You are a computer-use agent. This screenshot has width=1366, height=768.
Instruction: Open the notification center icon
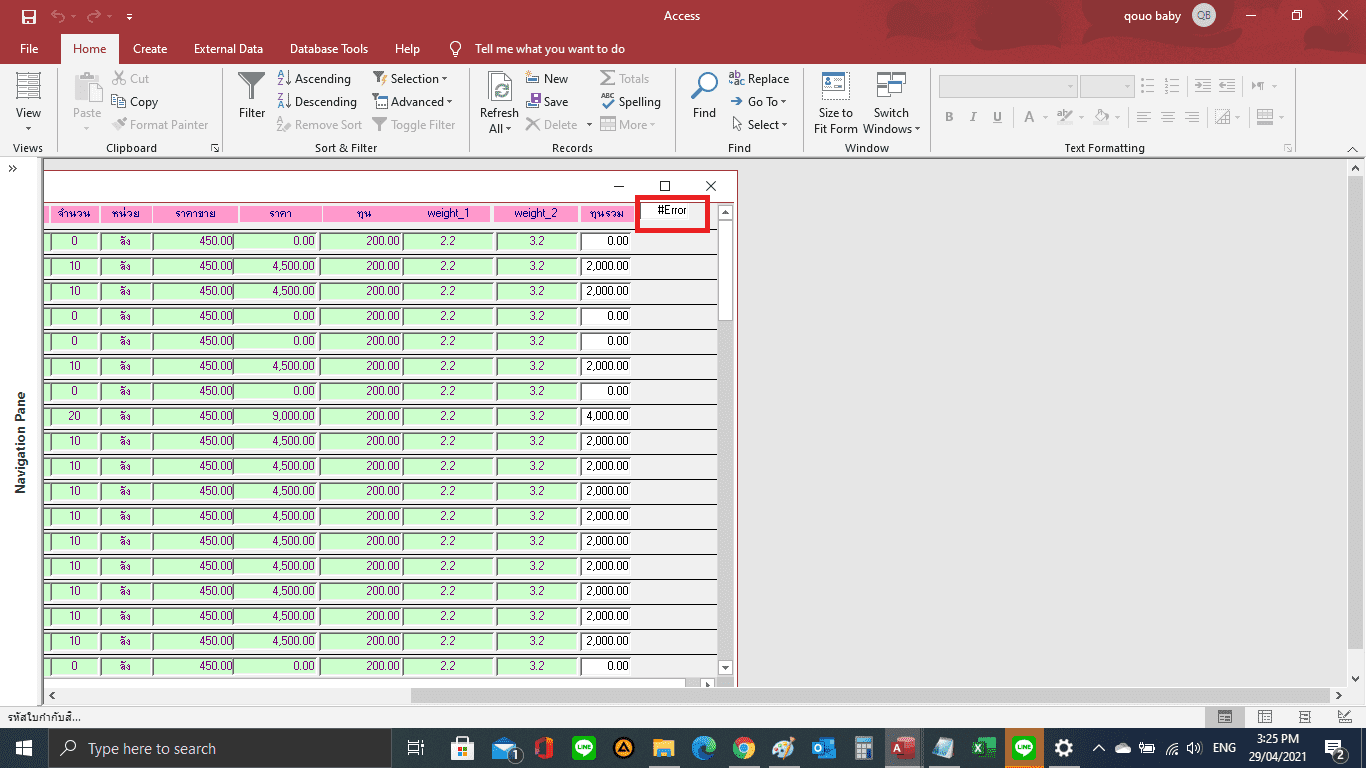pos(1335,748)
